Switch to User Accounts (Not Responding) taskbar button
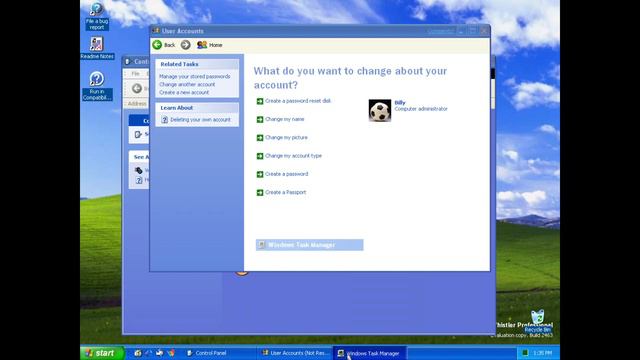Image resolution: width=640 pixels, height=360 pixels. tap(296, 353)
